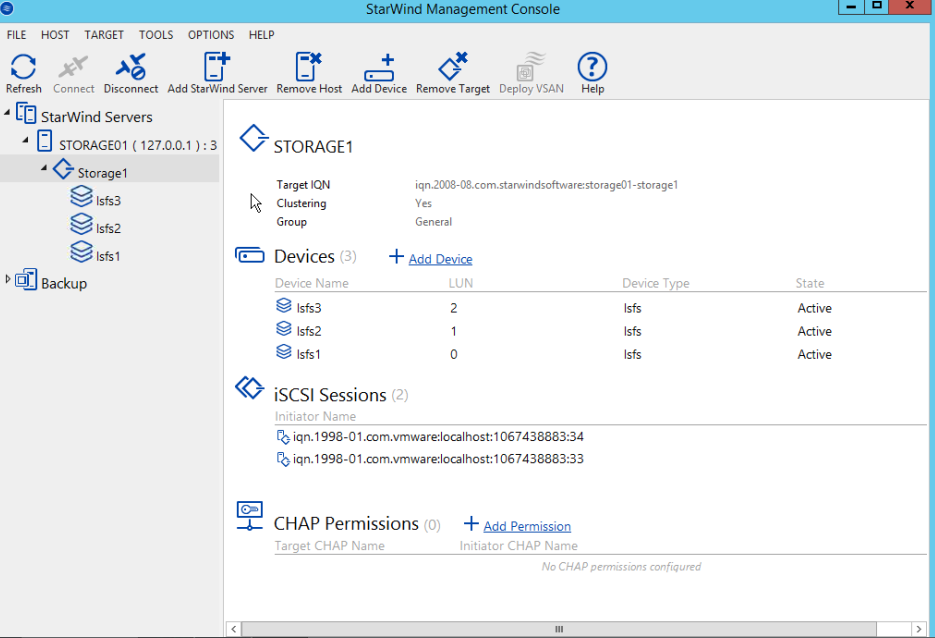The height and width of the screenshot is (638, 935).
Task: Select lsfs3 label in tree
Action: coord(108,200)
